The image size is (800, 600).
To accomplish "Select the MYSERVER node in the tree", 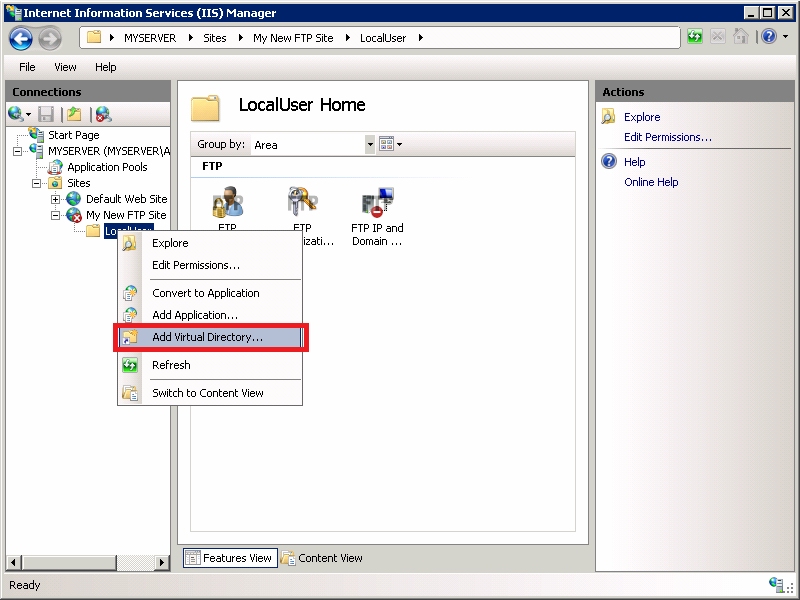I will [109, 151].
